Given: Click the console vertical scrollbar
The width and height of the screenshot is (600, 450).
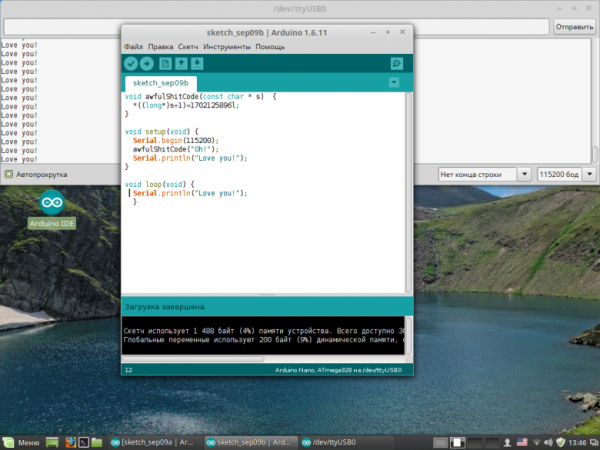Looking at the screenshot, I should click(409, 335).
